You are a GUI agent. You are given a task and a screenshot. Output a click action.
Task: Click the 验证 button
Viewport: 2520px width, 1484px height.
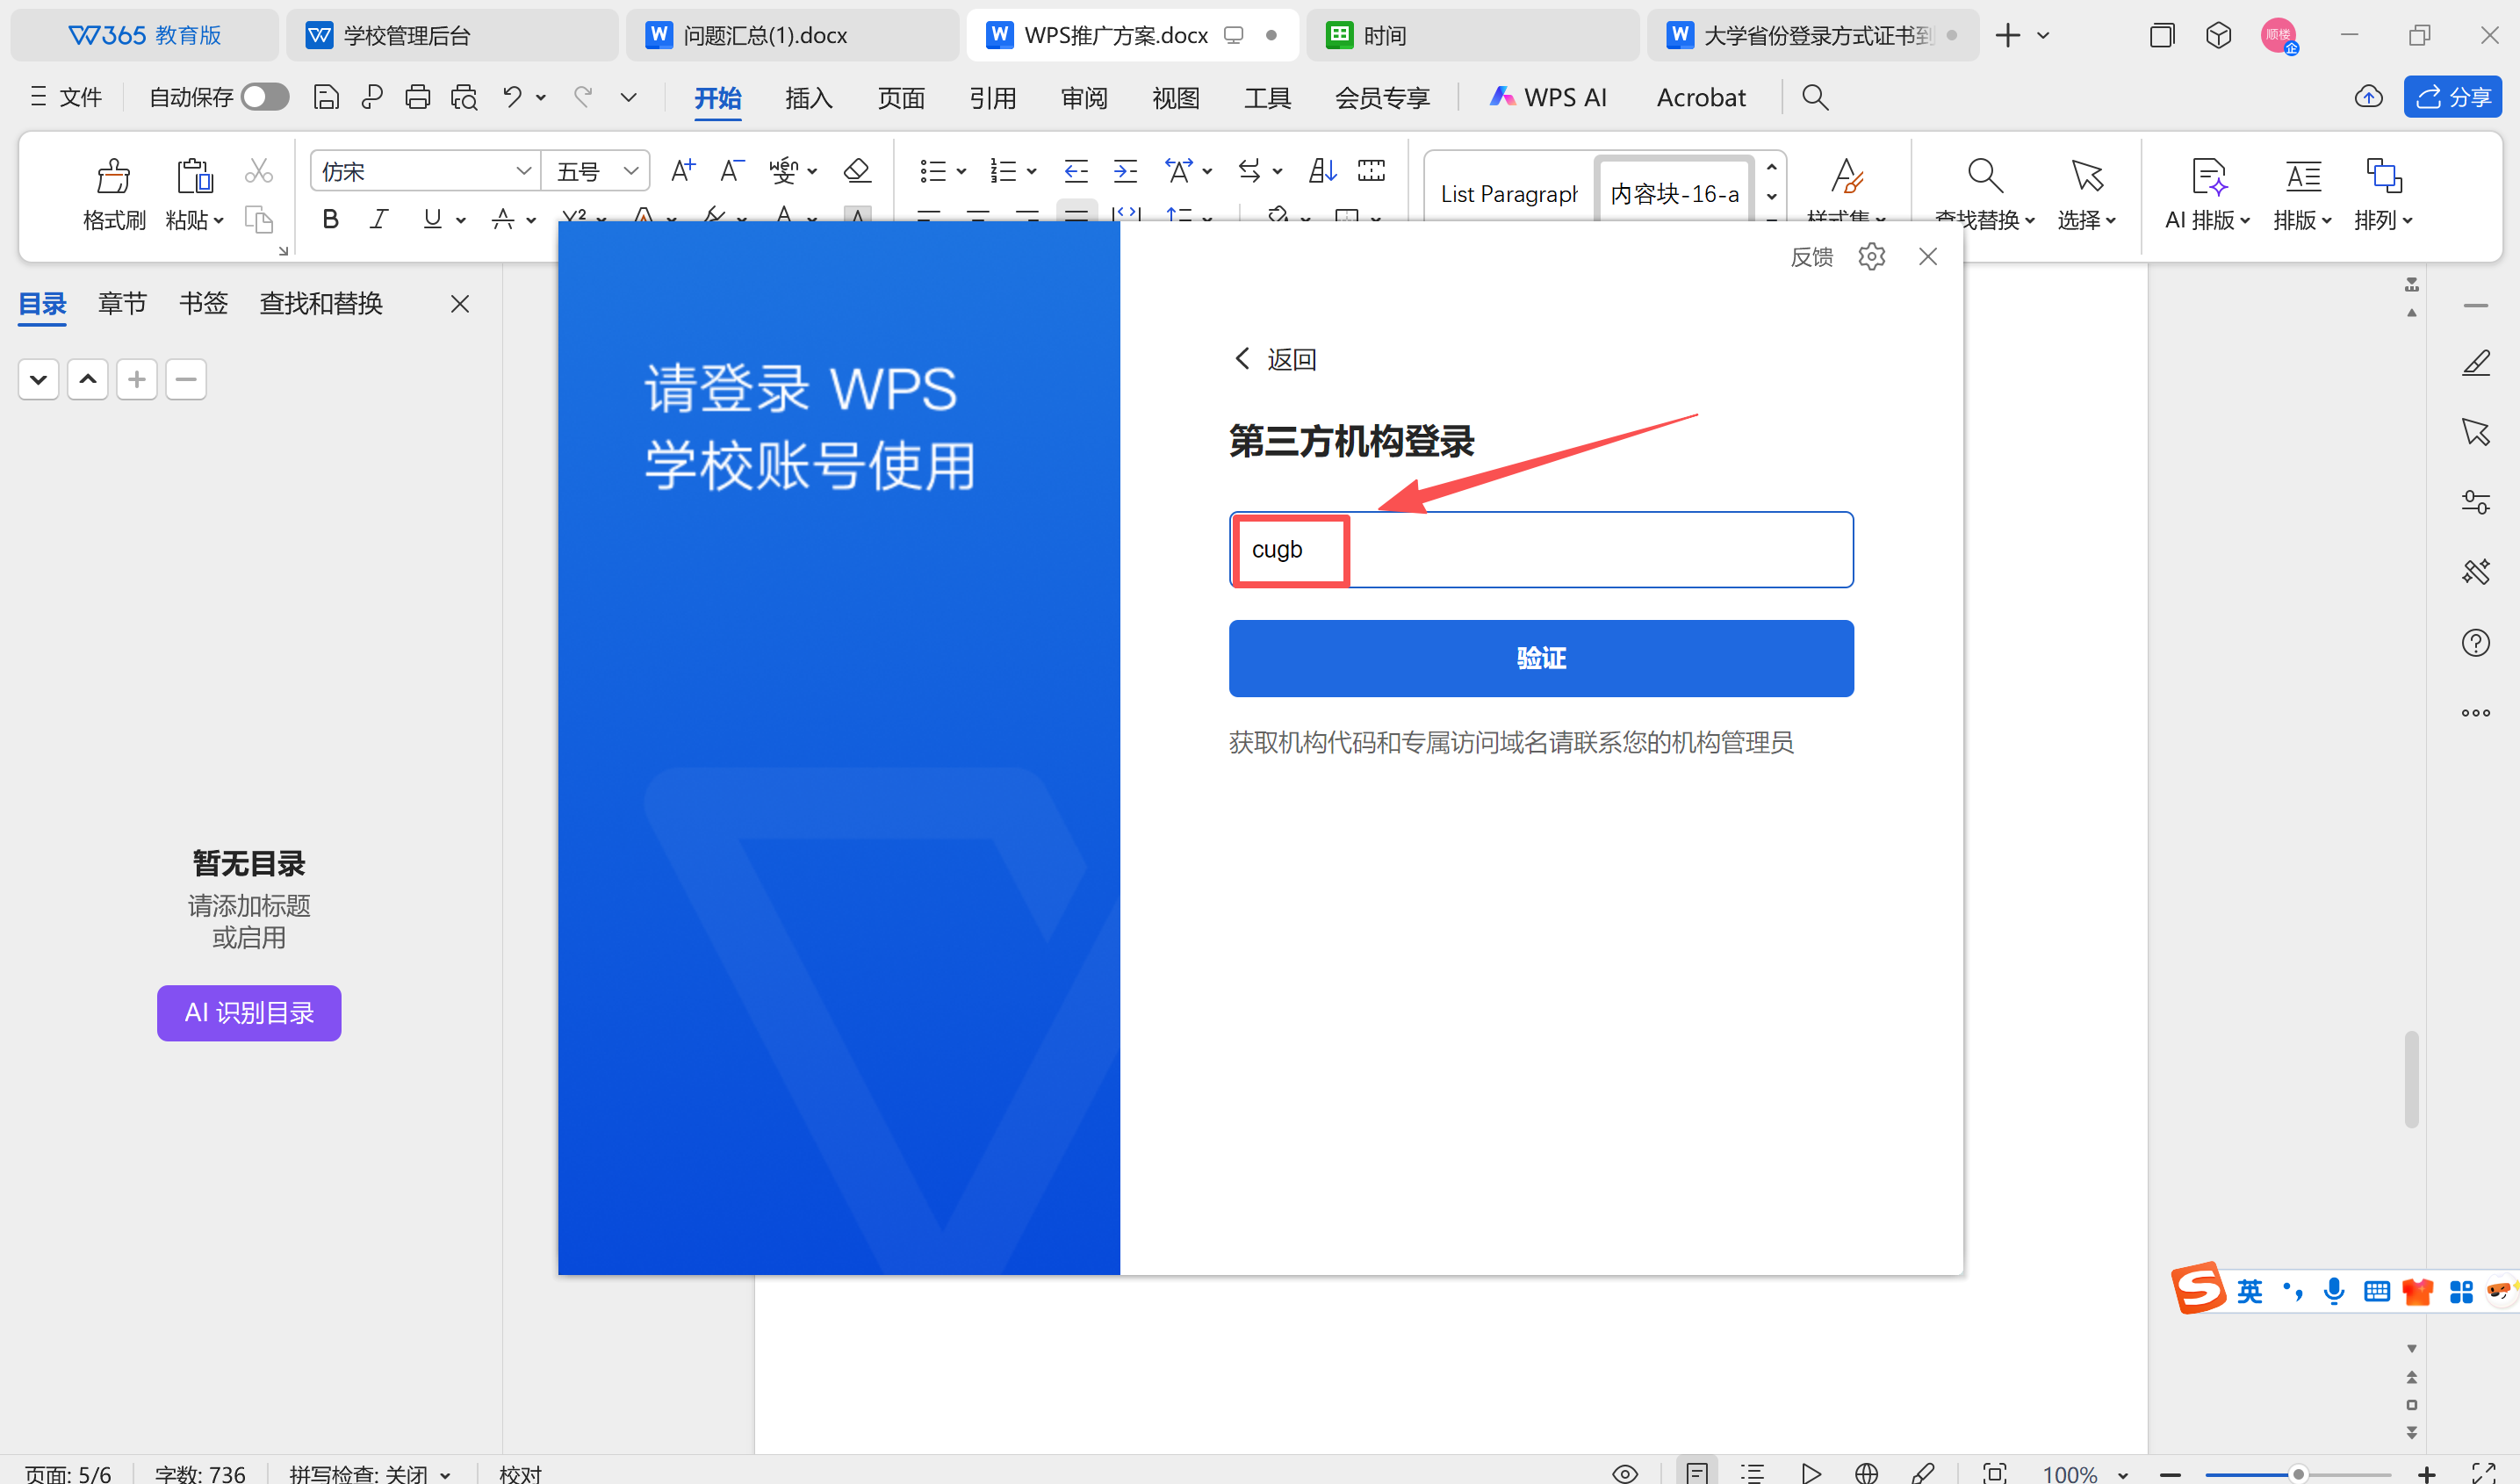point(1541,658)
